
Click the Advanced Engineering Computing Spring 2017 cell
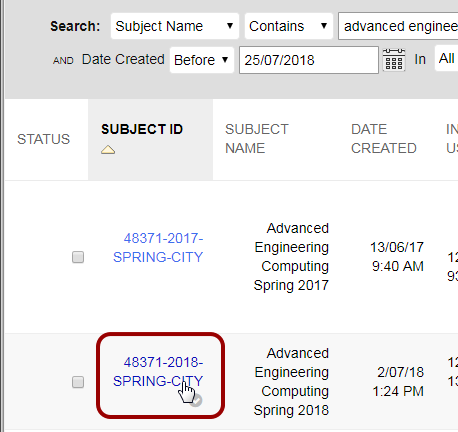click(291, 257)
